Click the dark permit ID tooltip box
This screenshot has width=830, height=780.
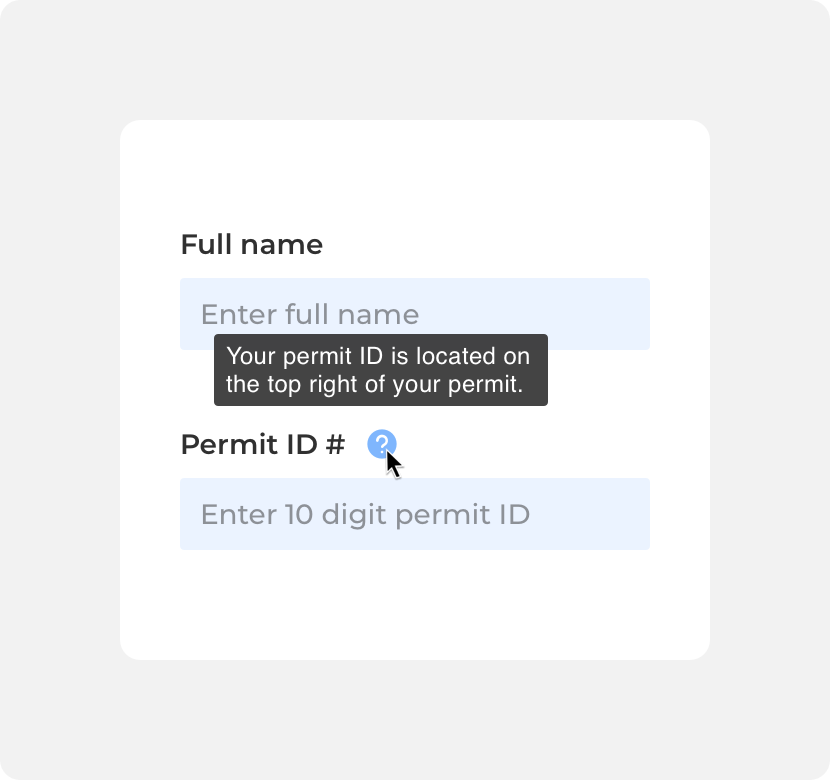tap(381, 370)
